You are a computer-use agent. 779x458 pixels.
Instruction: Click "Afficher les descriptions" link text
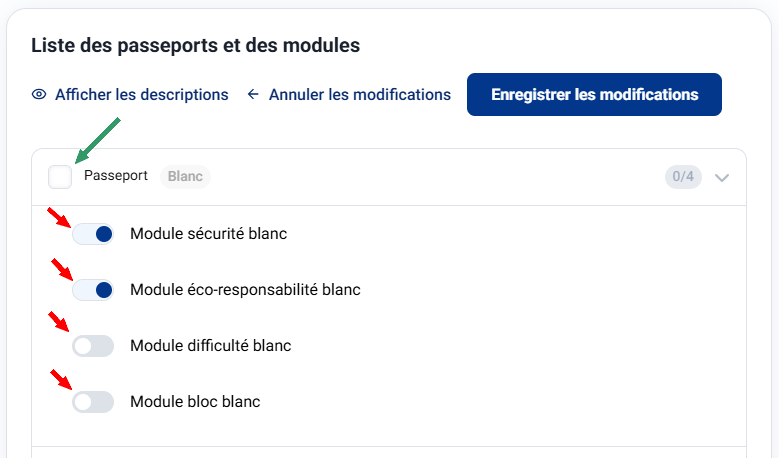142,95
